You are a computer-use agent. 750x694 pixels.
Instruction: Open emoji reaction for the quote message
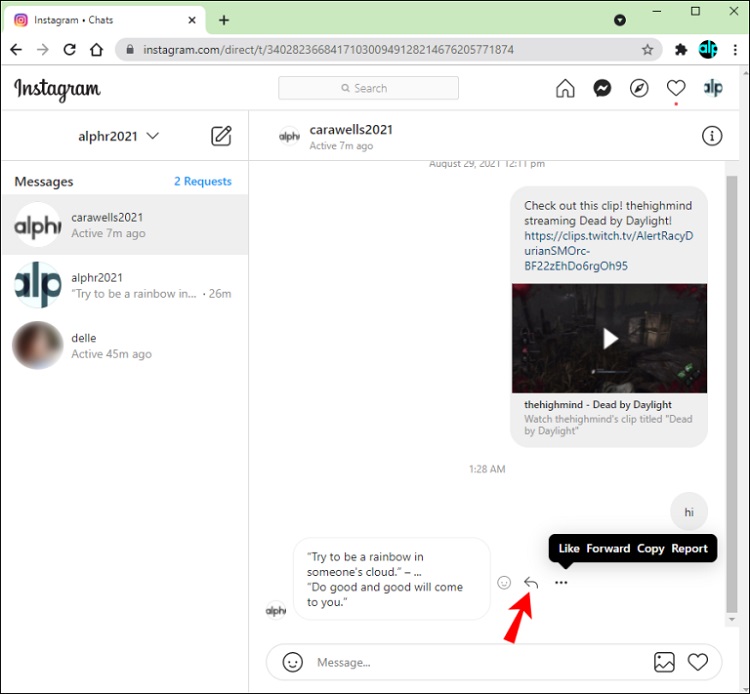click(x=504, y=582)
